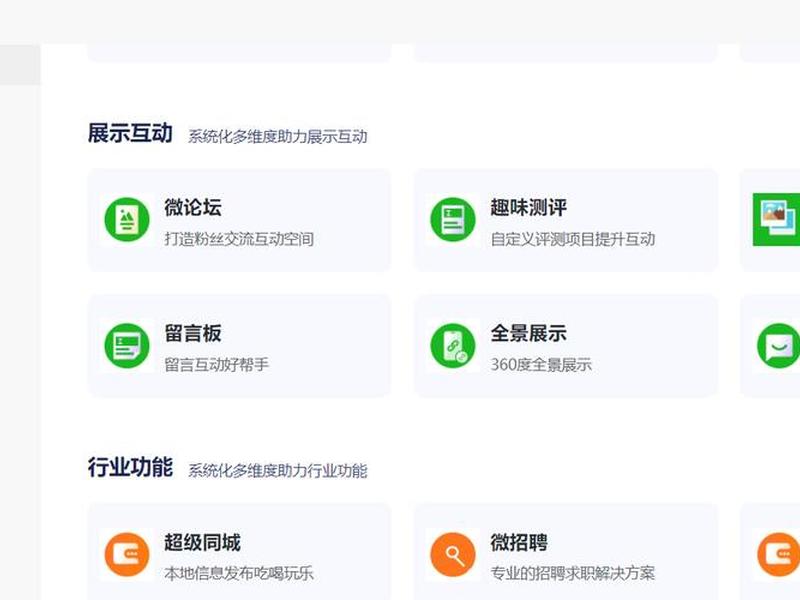Image resolution: width=800 pixels, height=600 pixels.
Task: Click the description 打造粉丝交流互动空间
Action: 239,239
